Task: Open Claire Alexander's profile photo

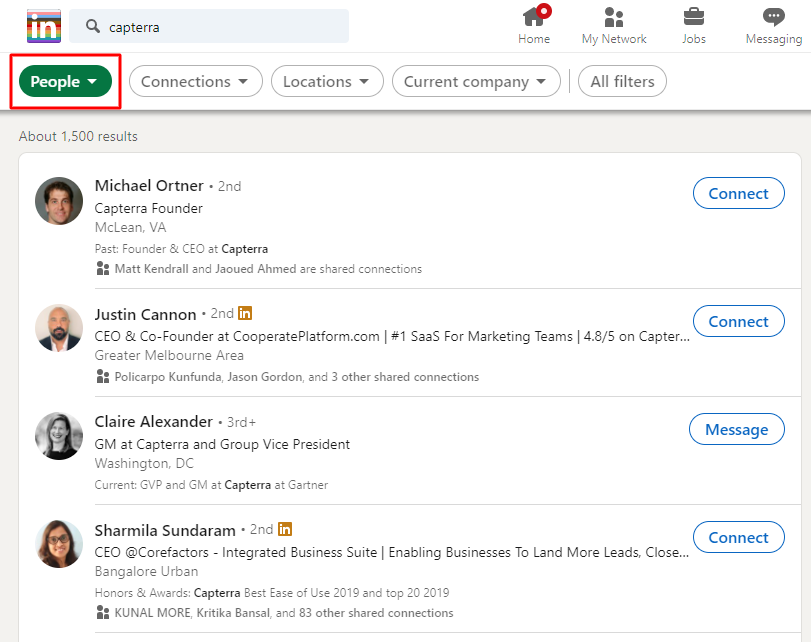Action: point(59,436)
